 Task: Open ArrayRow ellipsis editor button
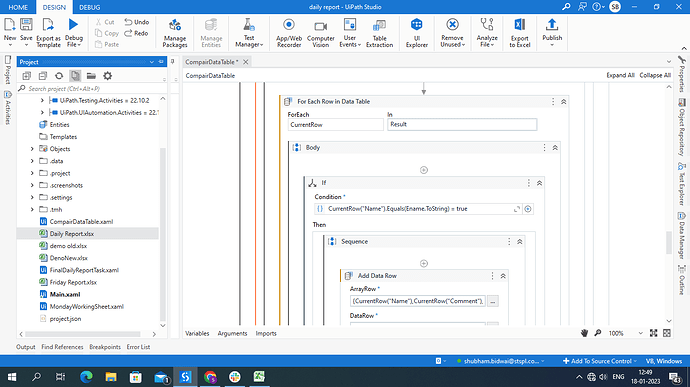492,302
